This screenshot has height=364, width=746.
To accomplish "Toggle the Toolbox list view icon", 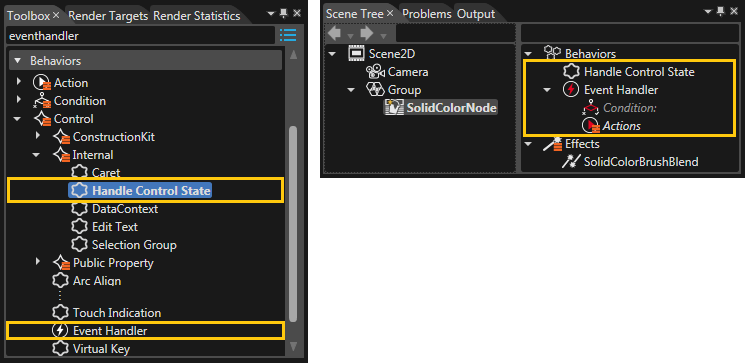I will (287, 36).
